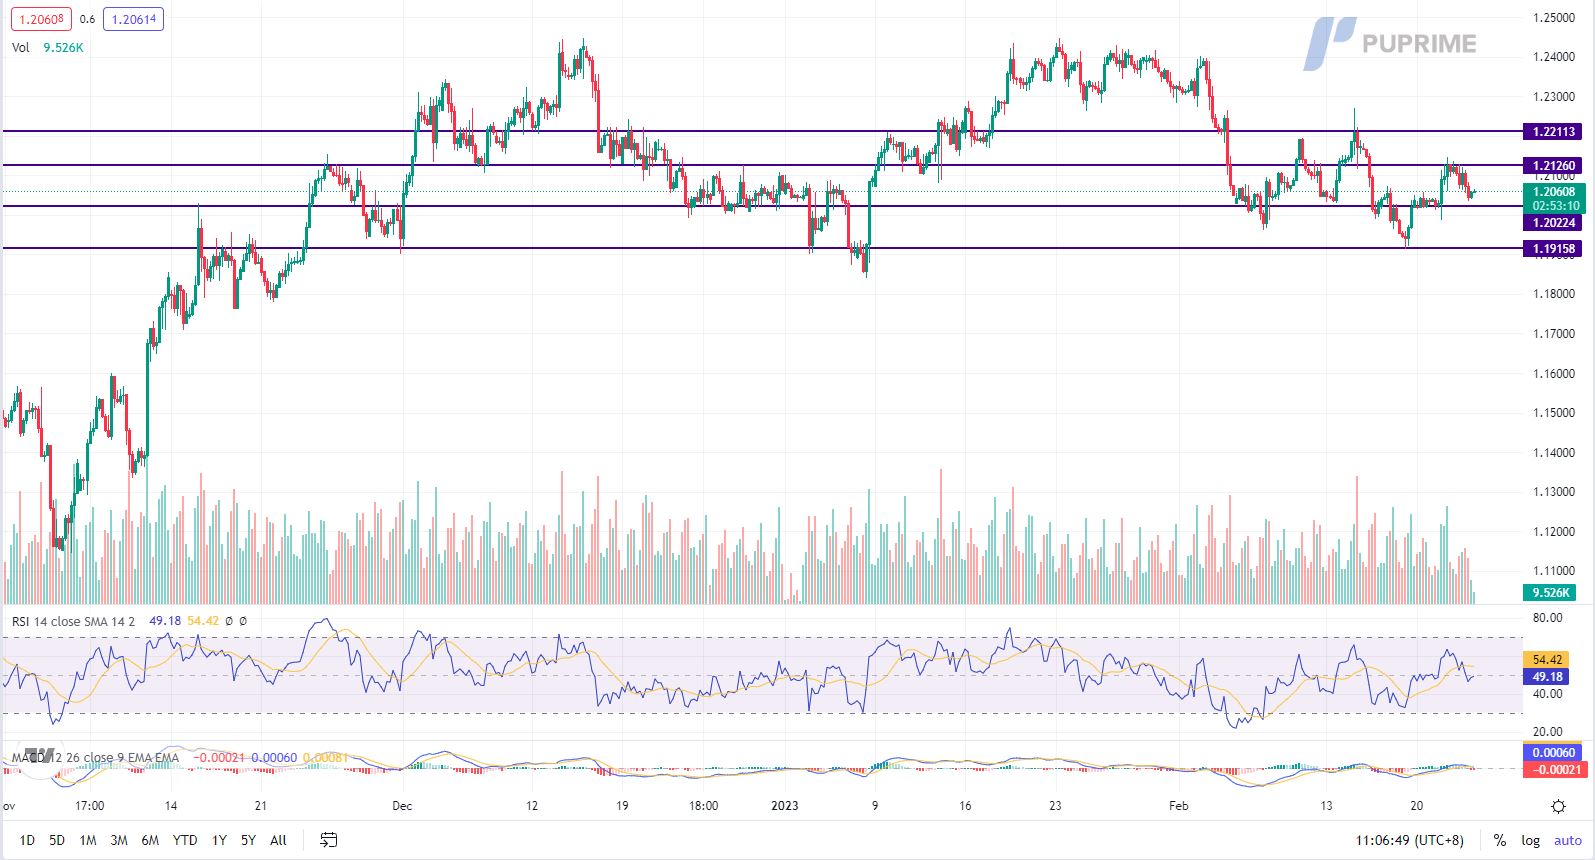Select the 5Y time range
The width and height of the screenshot is (1595, 860).
pyautogui.click(x=248, y=840)
